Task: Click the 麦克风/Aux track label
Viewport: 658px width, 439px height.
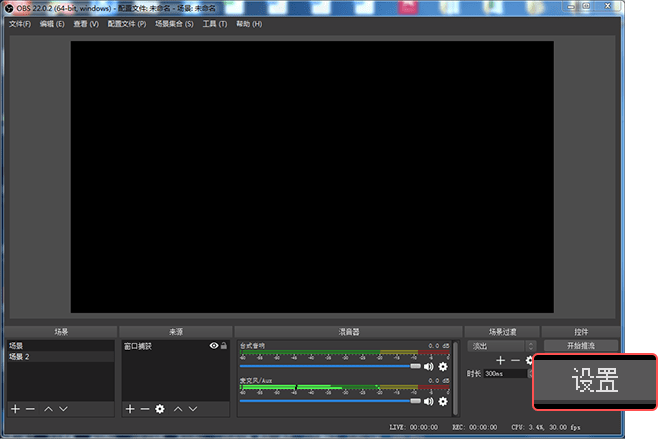Action: (256, 381)
